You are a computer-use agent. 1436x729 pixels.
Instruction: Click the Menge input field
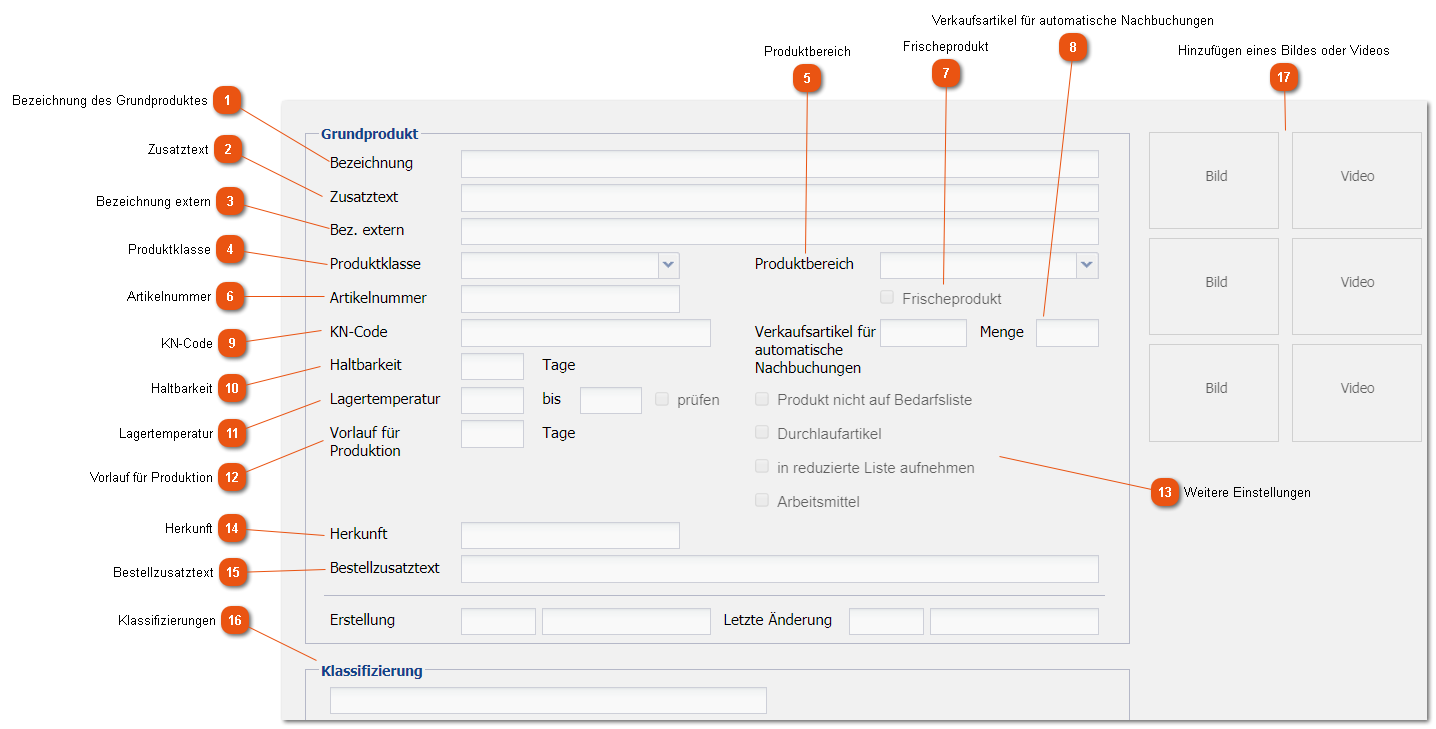pos(1067,333)
